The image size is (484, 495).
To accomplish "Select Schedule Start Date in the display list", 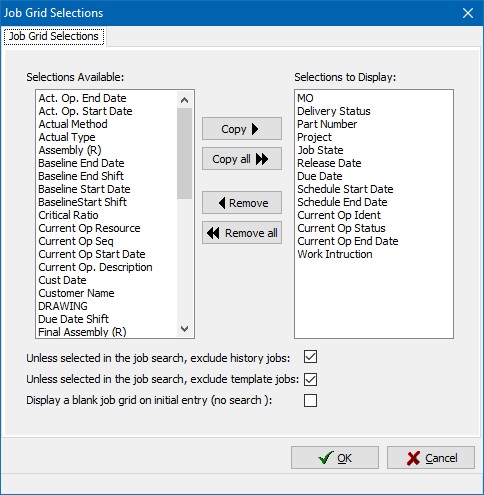I will [345, 189].
